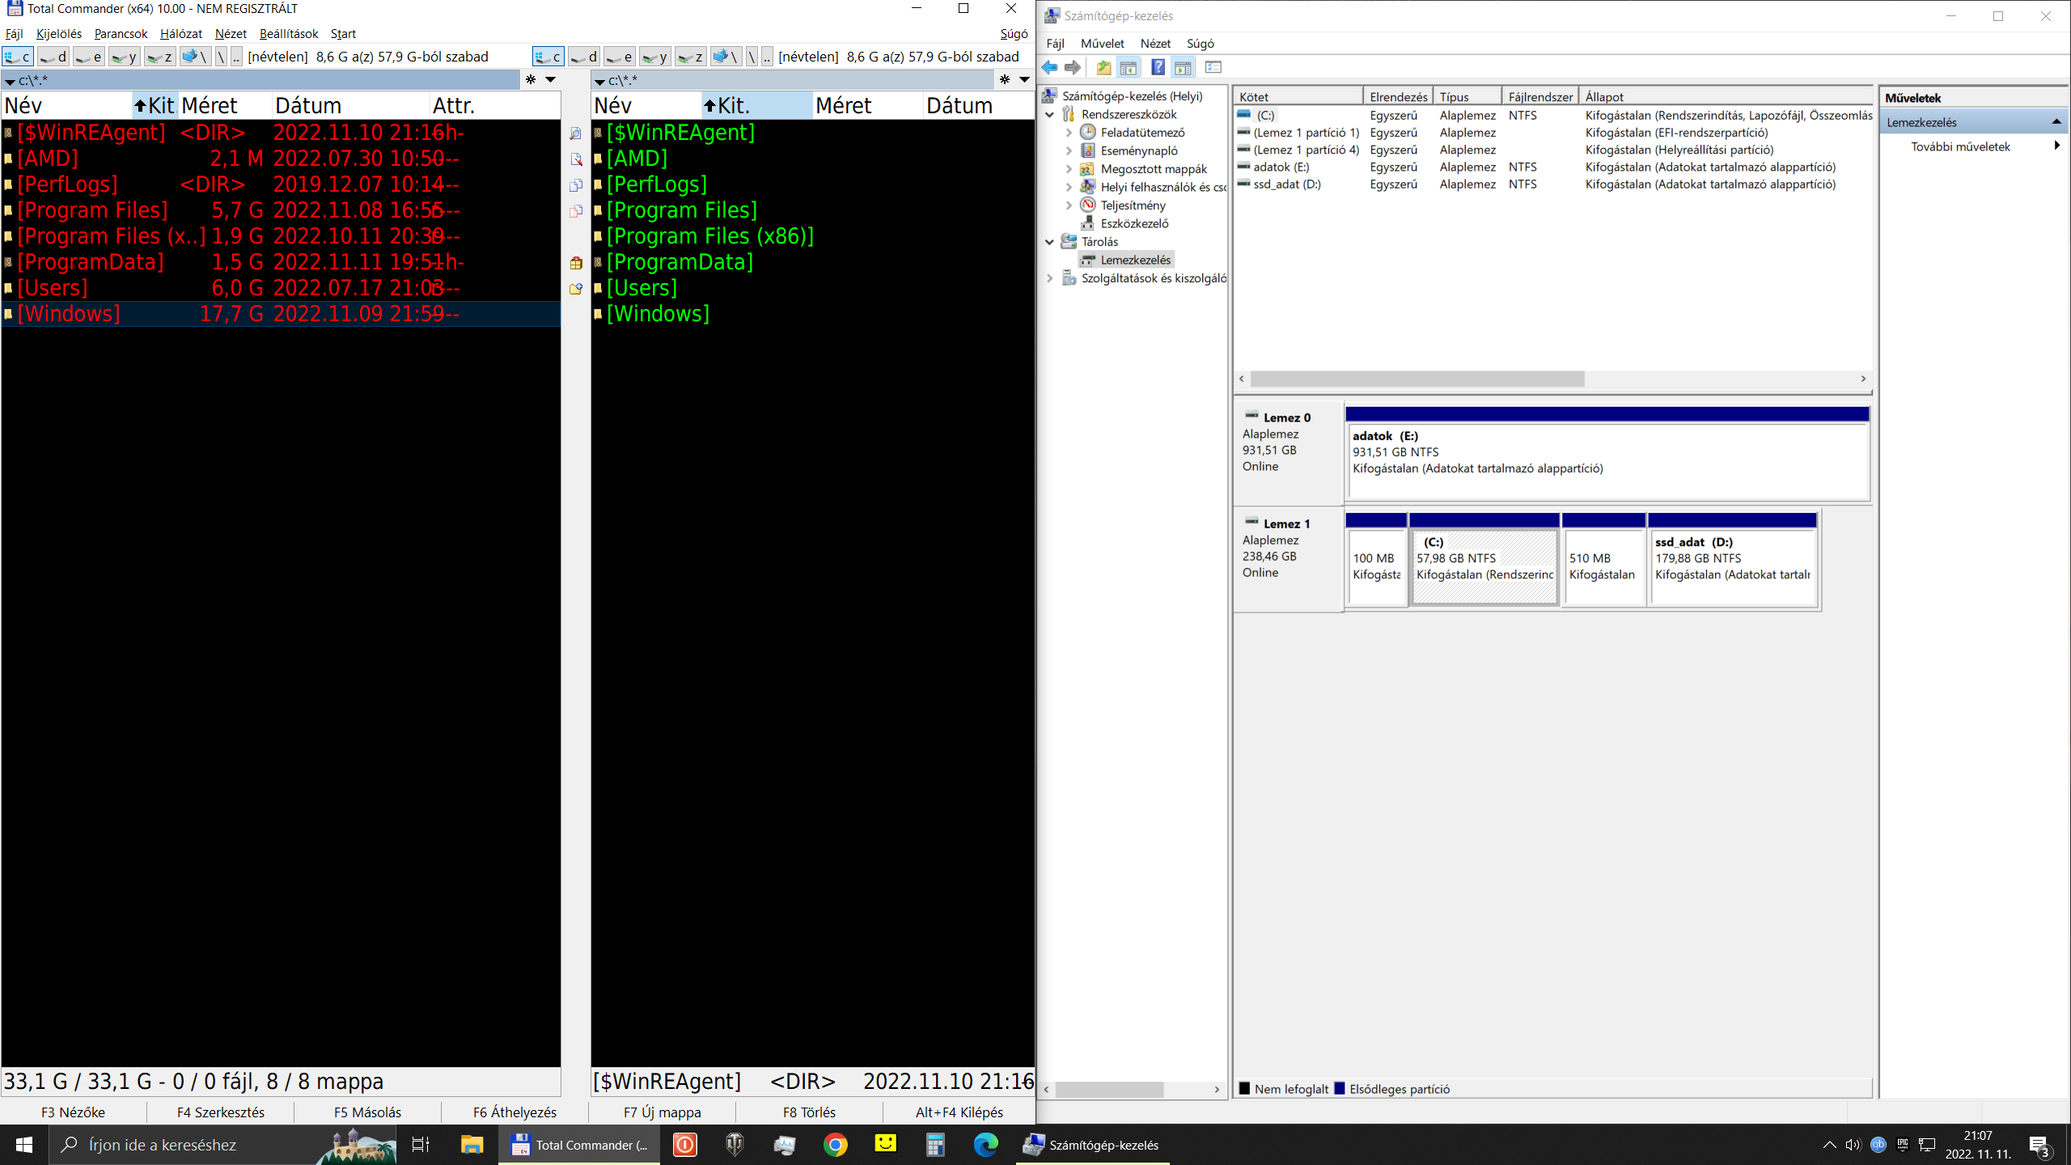
Task: Click the pack files gift-box icon between panels
Action: (x=576, y=263)
